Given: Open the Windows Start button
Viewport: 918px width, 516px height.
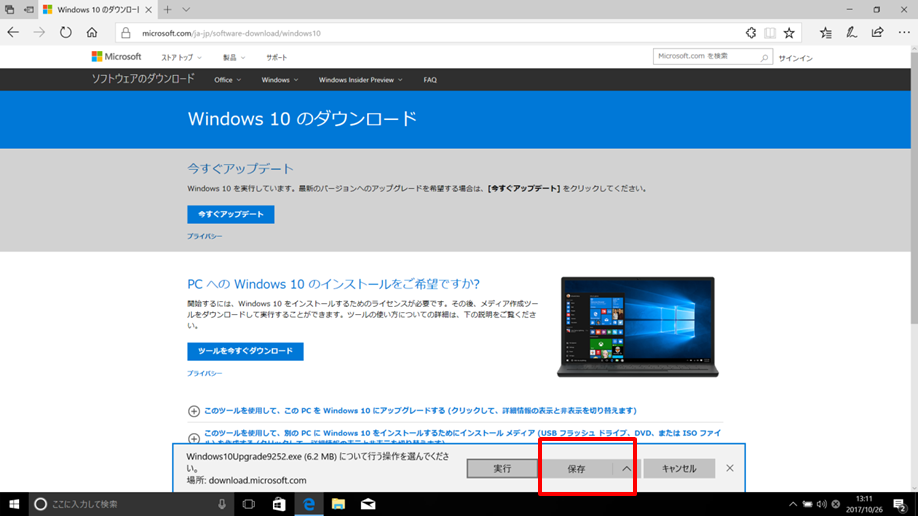Looking at the screenshot, I should 14,504.
